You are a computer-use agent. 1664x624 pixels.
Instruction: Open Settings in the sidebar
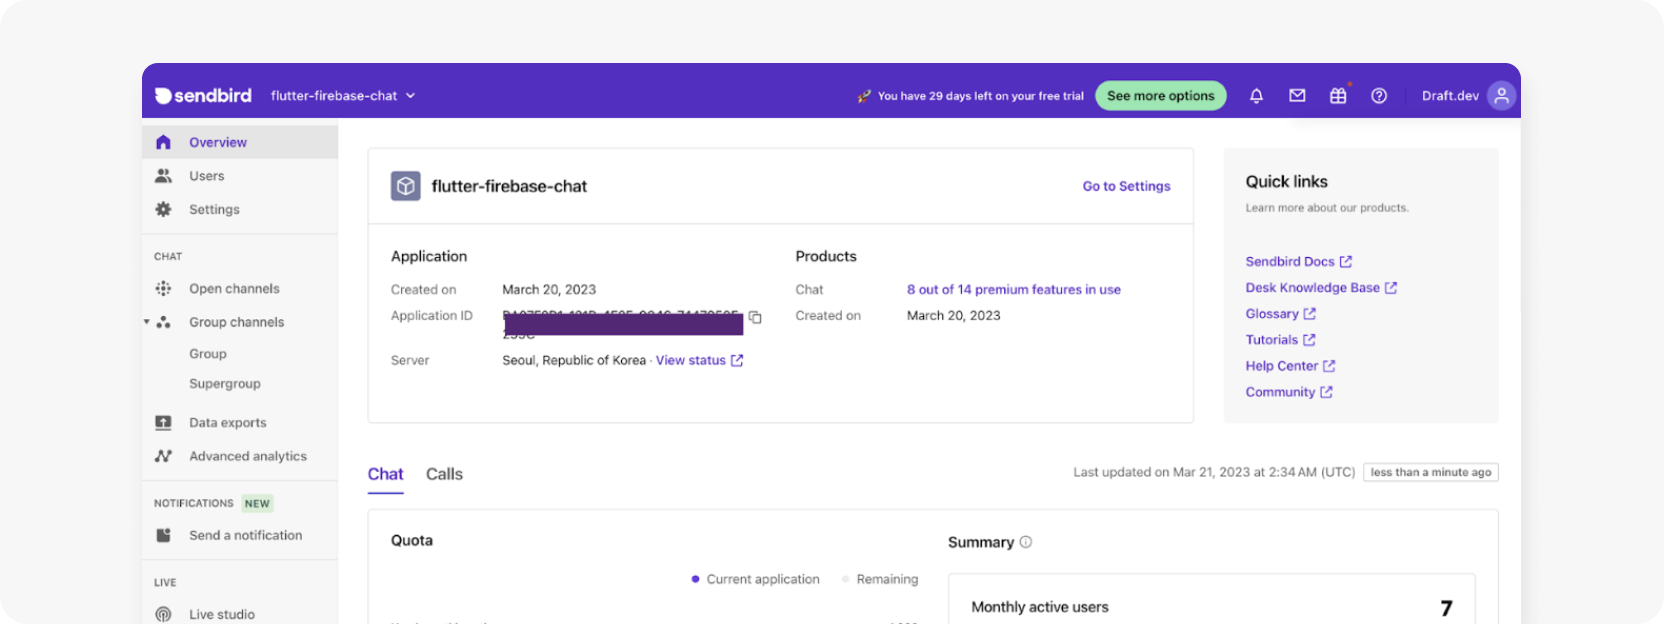[240, 209]
